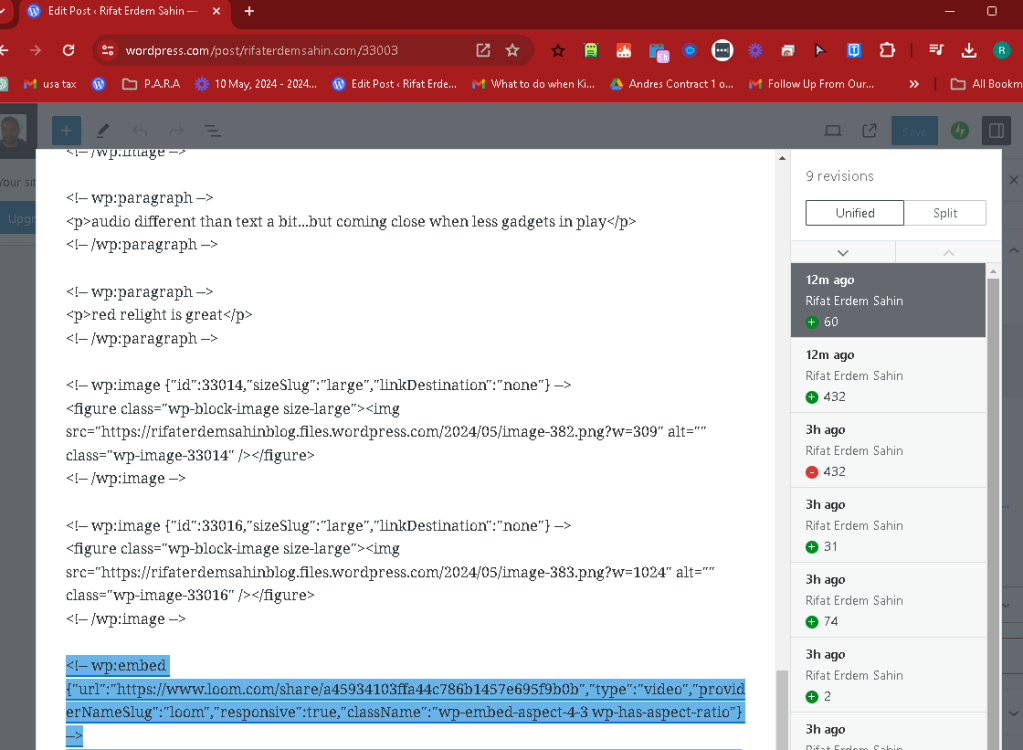Open the 'Andres Contract 1' Drive bookmark
Screen dimensions: 1023x750
[671, 83]
